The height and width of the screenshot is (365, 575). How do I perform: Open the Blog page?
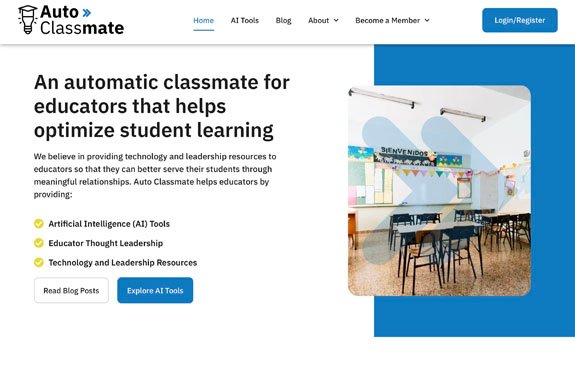283,21
